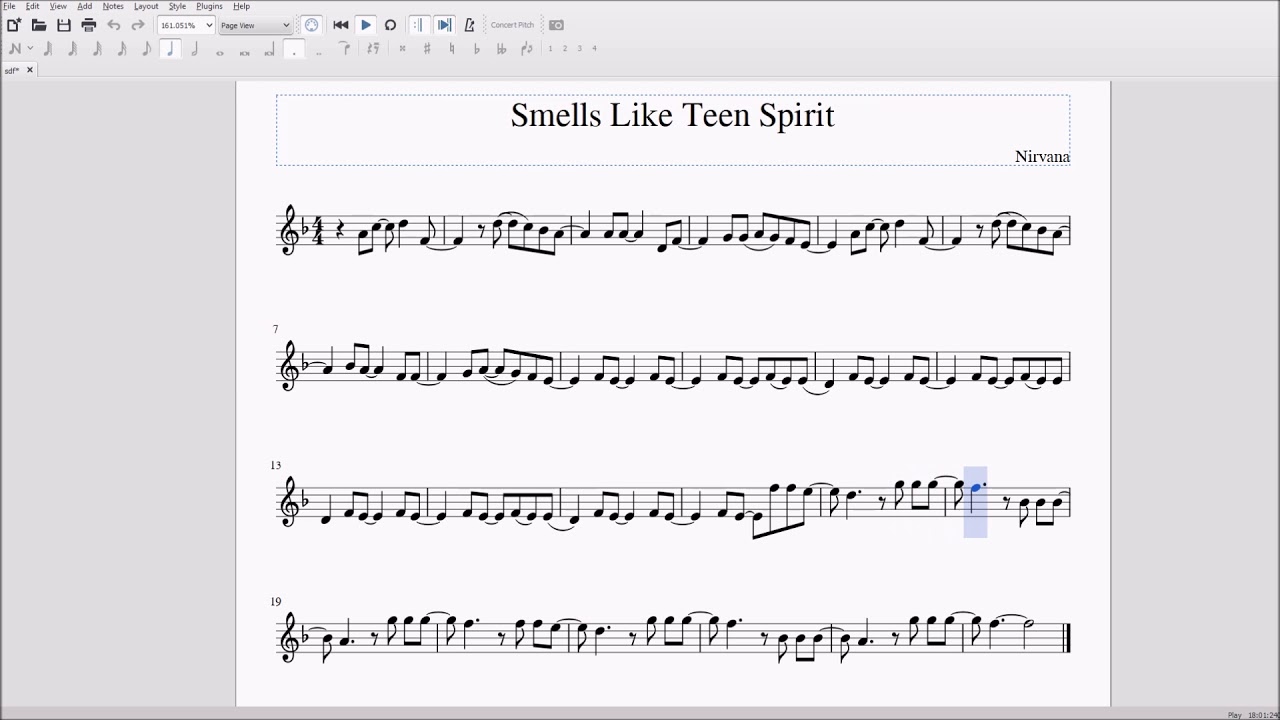The image size is (1280, 720).
Task: Switch to the sdf* score tab
Action: point(12,70)
